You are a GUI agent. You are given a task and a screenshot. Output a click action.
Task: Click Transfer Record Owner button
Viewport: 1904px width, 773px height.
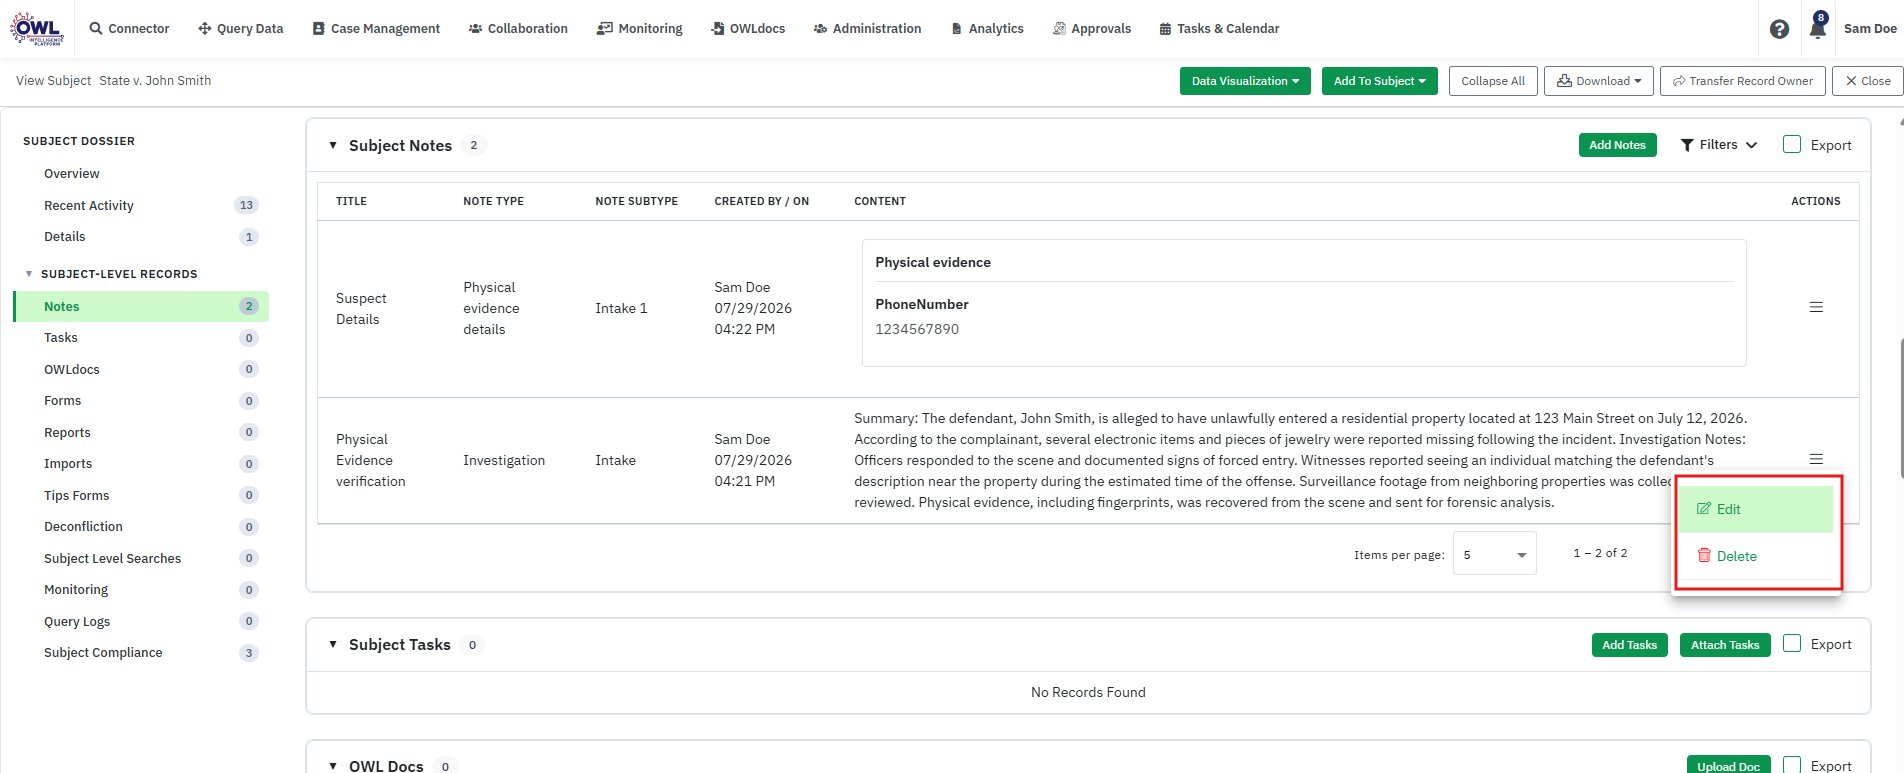[x=1743, y=81]
